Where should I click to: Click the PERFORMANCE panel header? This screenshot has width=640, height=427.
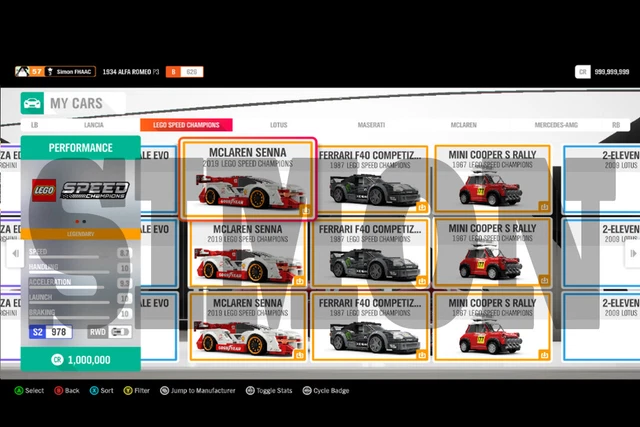coord(81,148)
